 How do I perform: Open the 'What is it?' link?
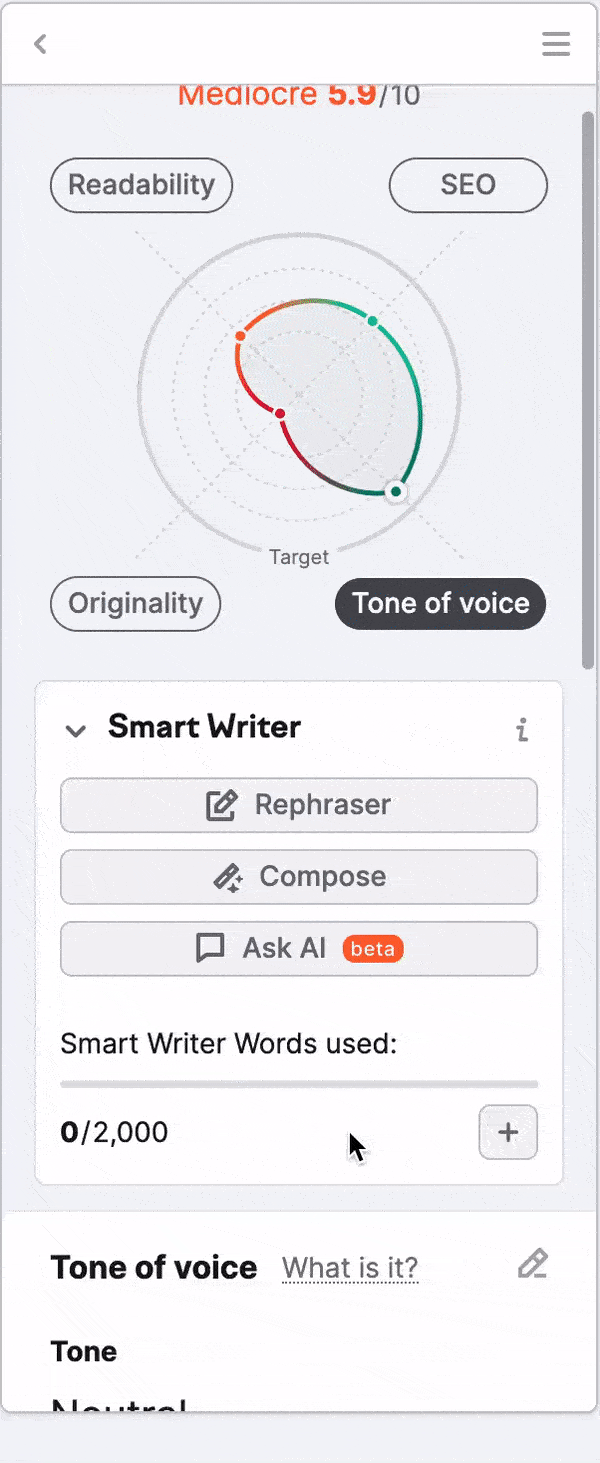coord(350,1267)
